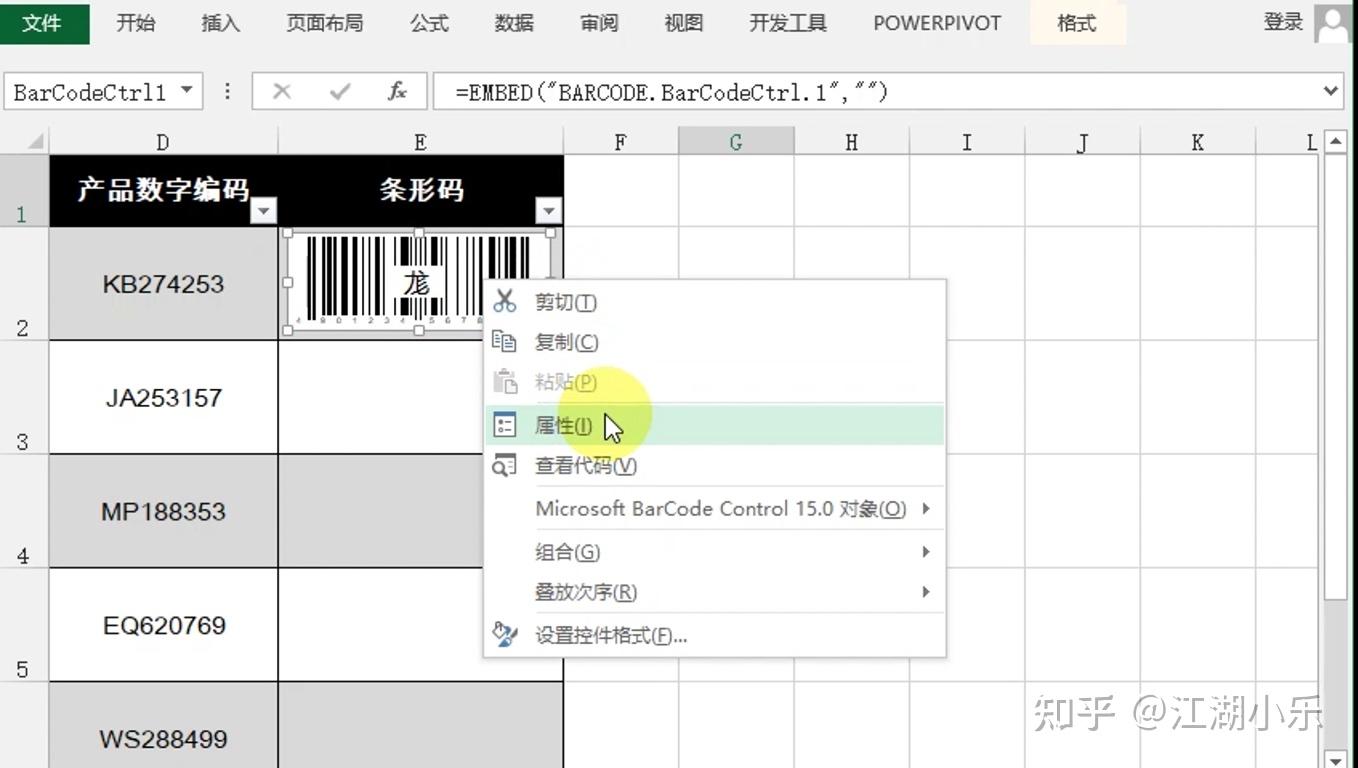The height and width of the screenshot is (768, 1358).
Task: Click the Paste clipboard icon beside 粘贴
Action: pos(503,381)
